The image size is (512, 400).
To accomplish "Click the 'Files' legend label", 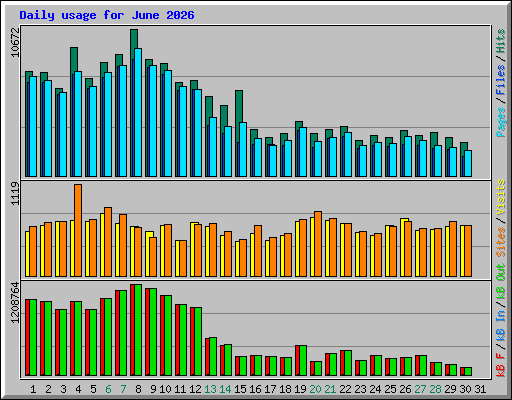I will [x=501, y=80].
